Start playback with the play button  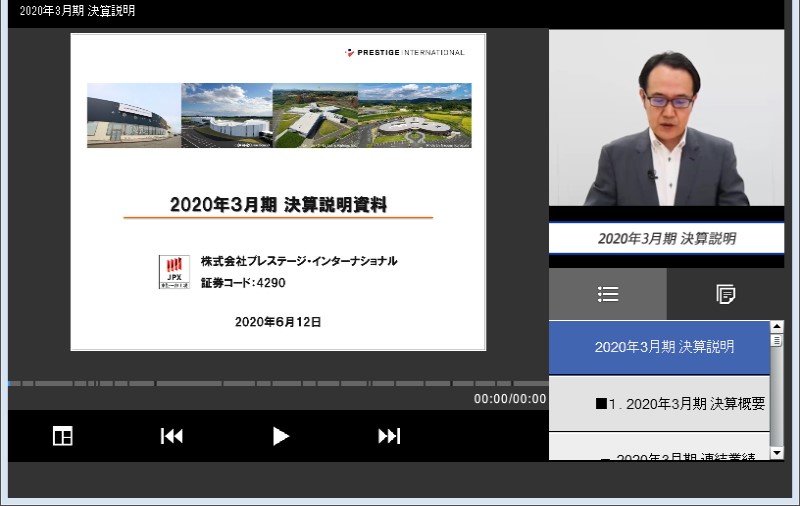click(x=280, y=436)
